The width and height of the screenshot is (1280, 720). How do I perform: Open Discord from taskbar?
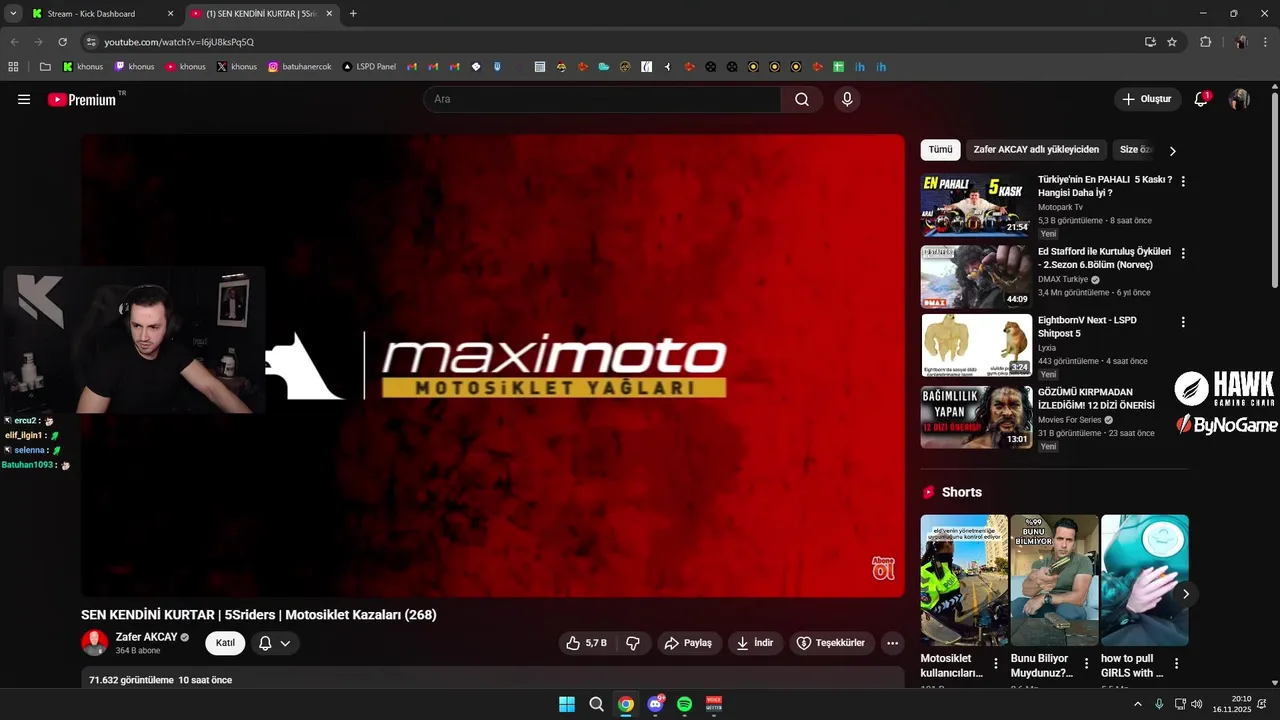(655, 704)
